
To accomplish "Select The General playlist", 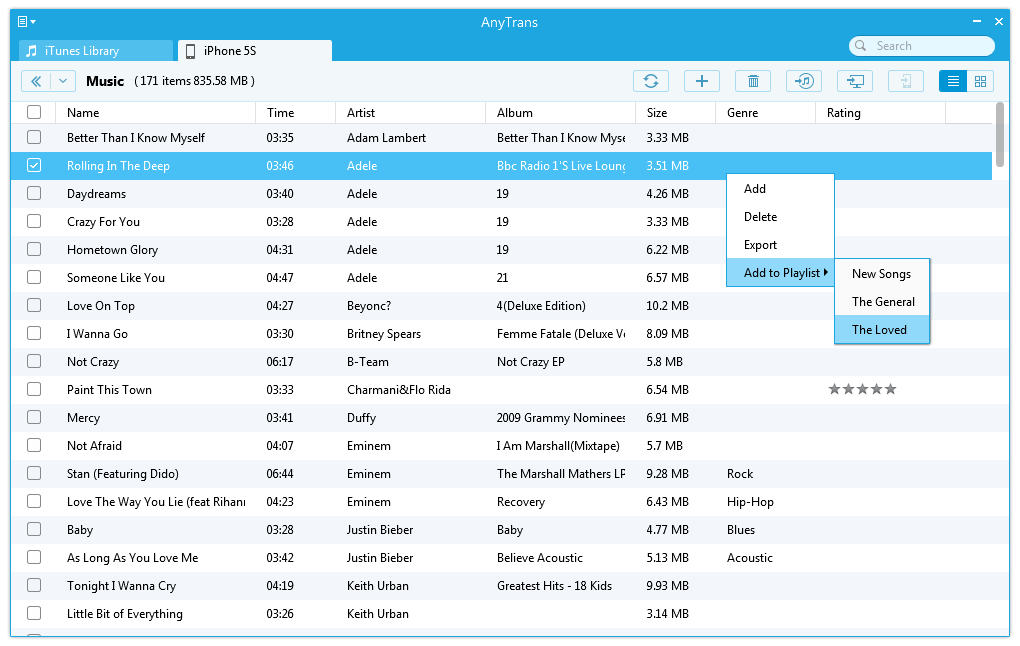I will [x=882, y=302].
